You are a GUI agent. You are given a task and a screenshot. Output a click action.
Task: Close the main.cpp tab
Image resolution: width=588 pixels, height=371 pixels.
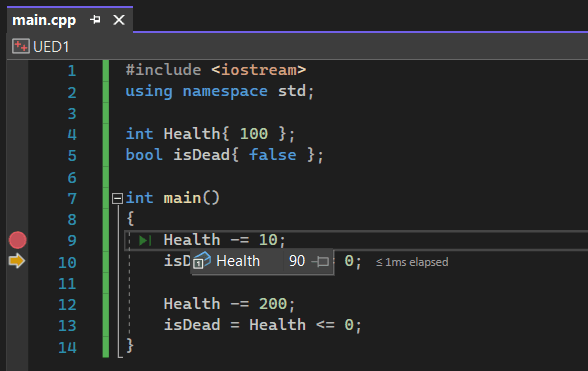119,20
